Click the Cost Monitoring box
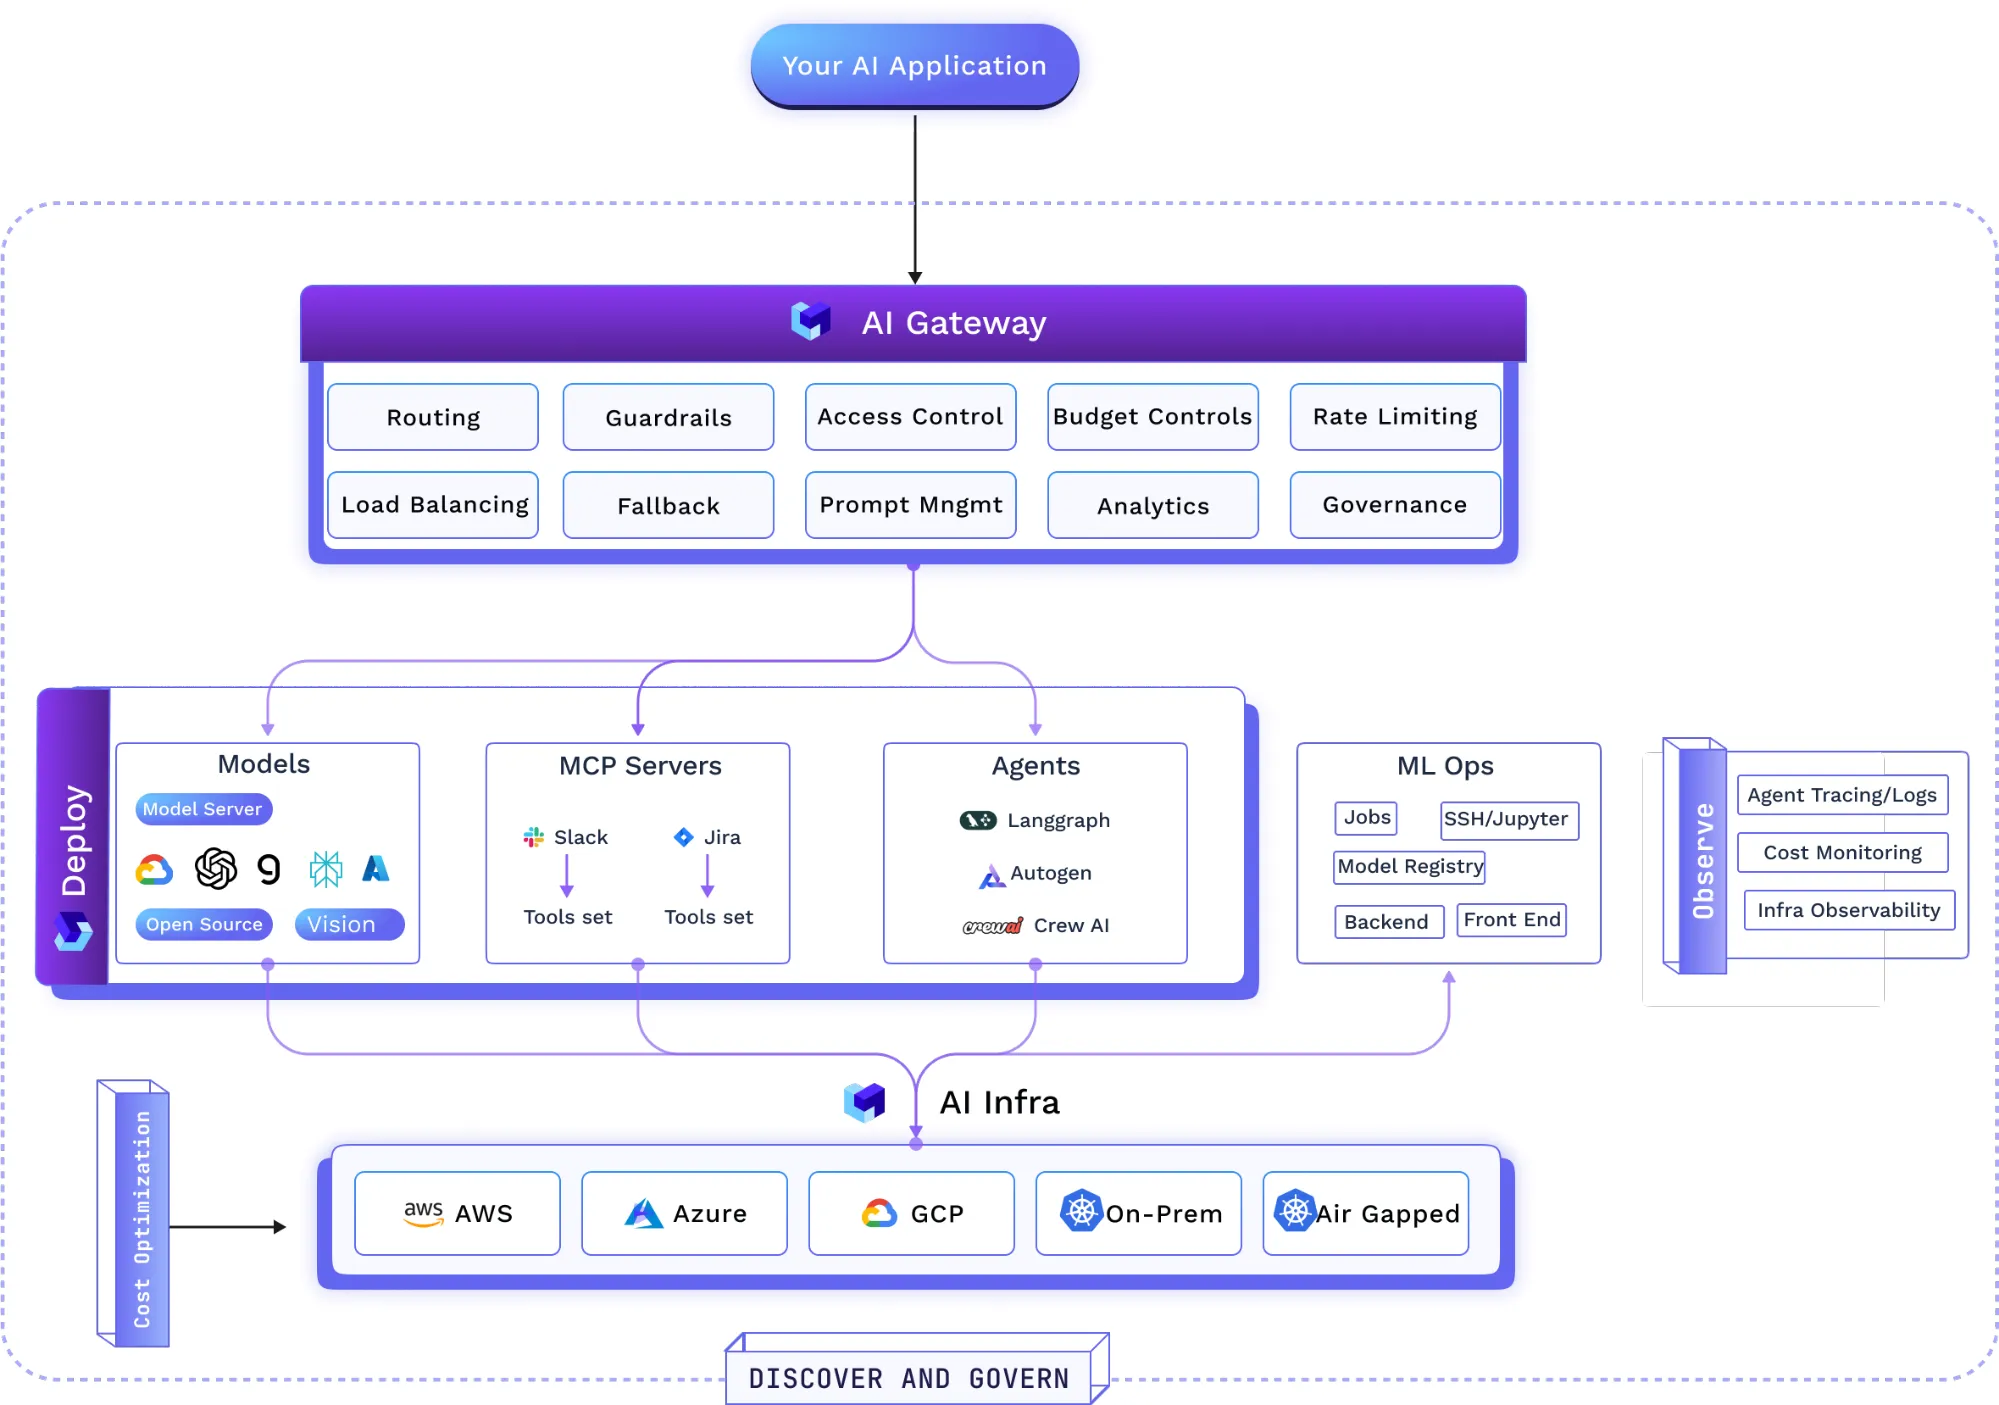The height and width of the screenshot is (1405, 1999). [x=1842, y=852]
